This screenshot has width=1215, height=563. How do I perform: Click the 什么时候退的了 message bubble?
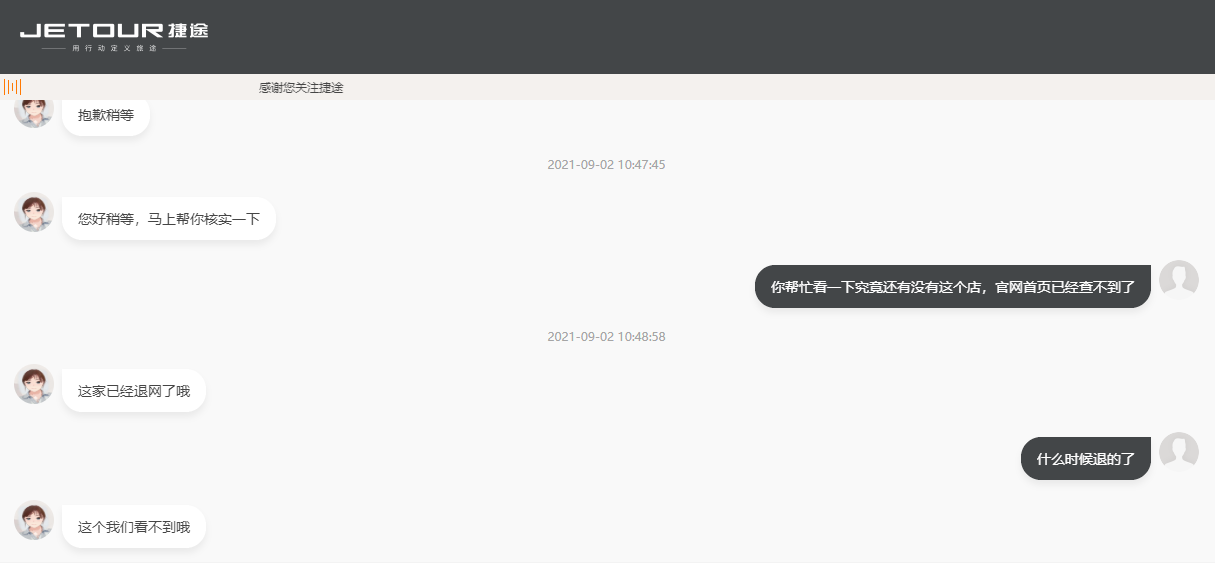point(1086,459)
